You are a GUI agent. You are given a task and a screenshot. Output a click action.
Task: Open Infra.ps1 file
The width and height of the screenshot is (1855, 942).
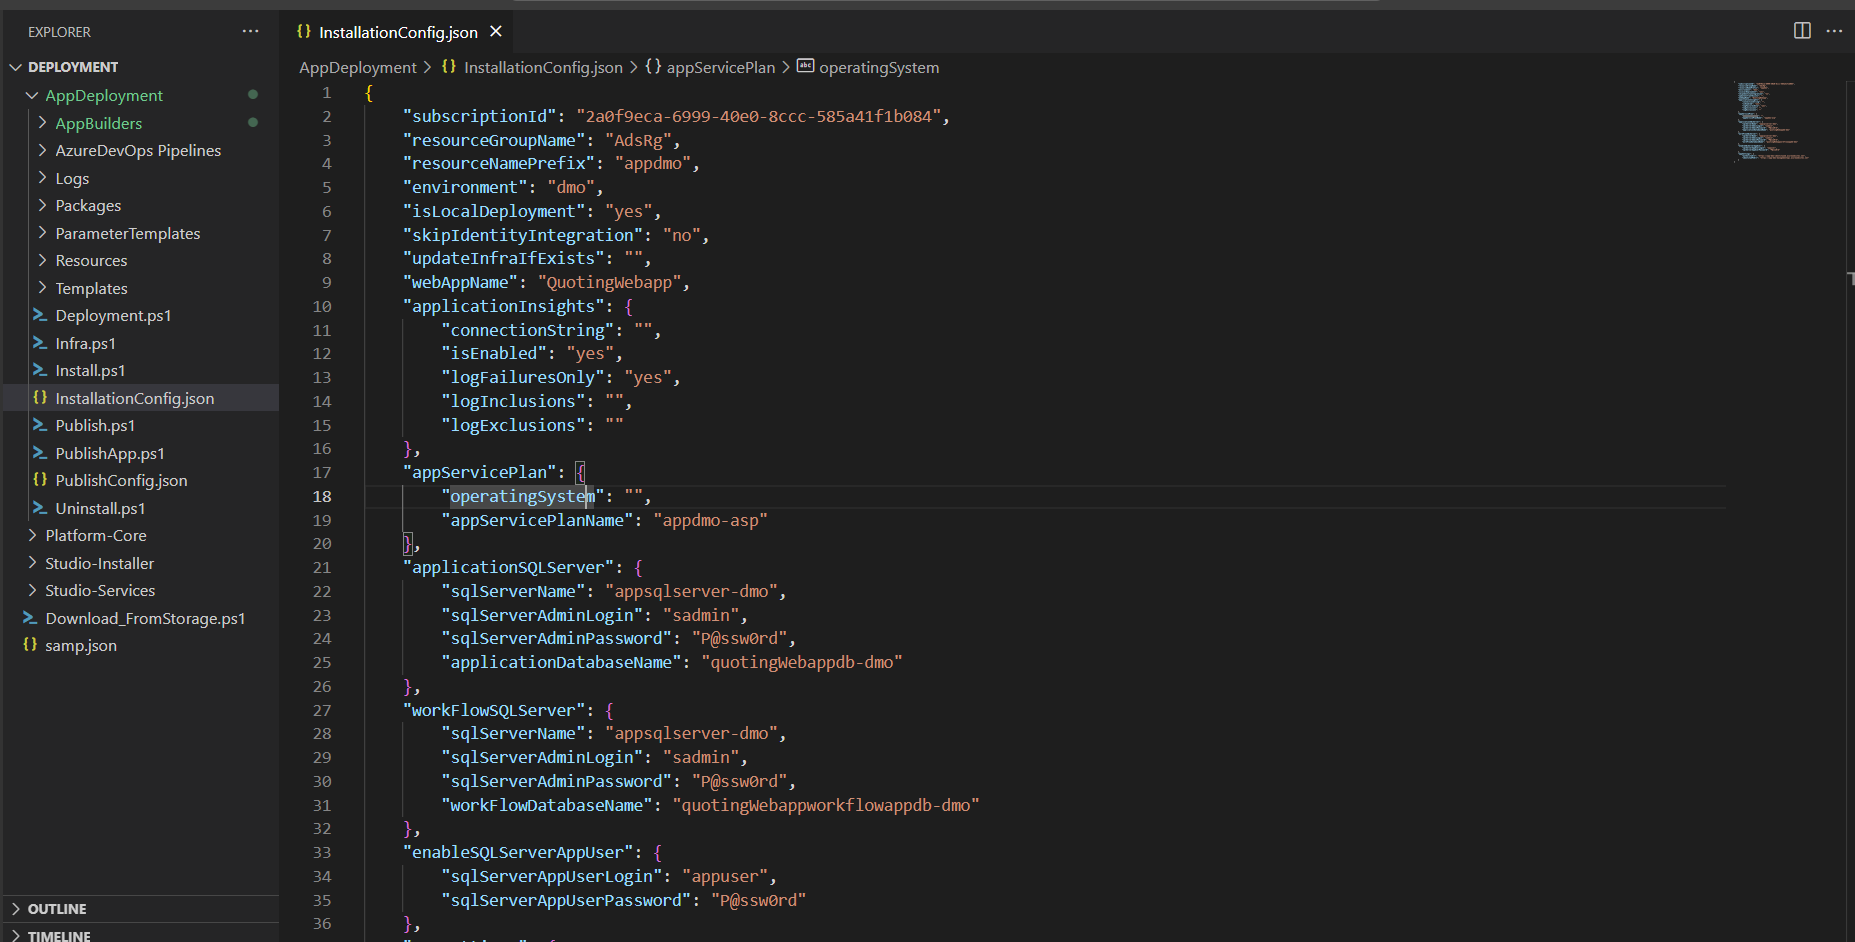pyautogui.click(x=85, y=343)
